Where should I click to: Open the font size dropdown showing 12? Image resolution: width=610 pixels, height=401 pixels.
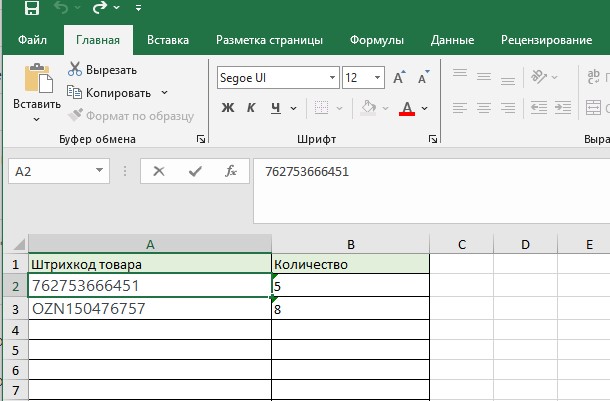click(378, 78)
